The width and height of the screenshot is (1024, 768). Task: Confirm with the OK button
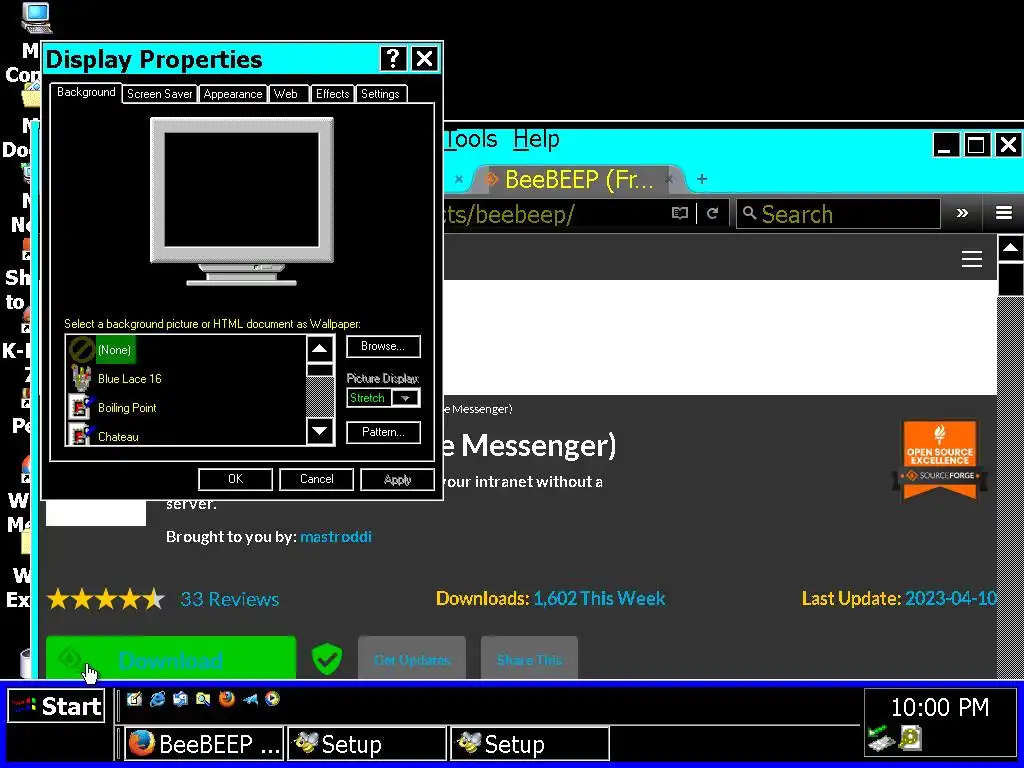(x=235, y=479)
